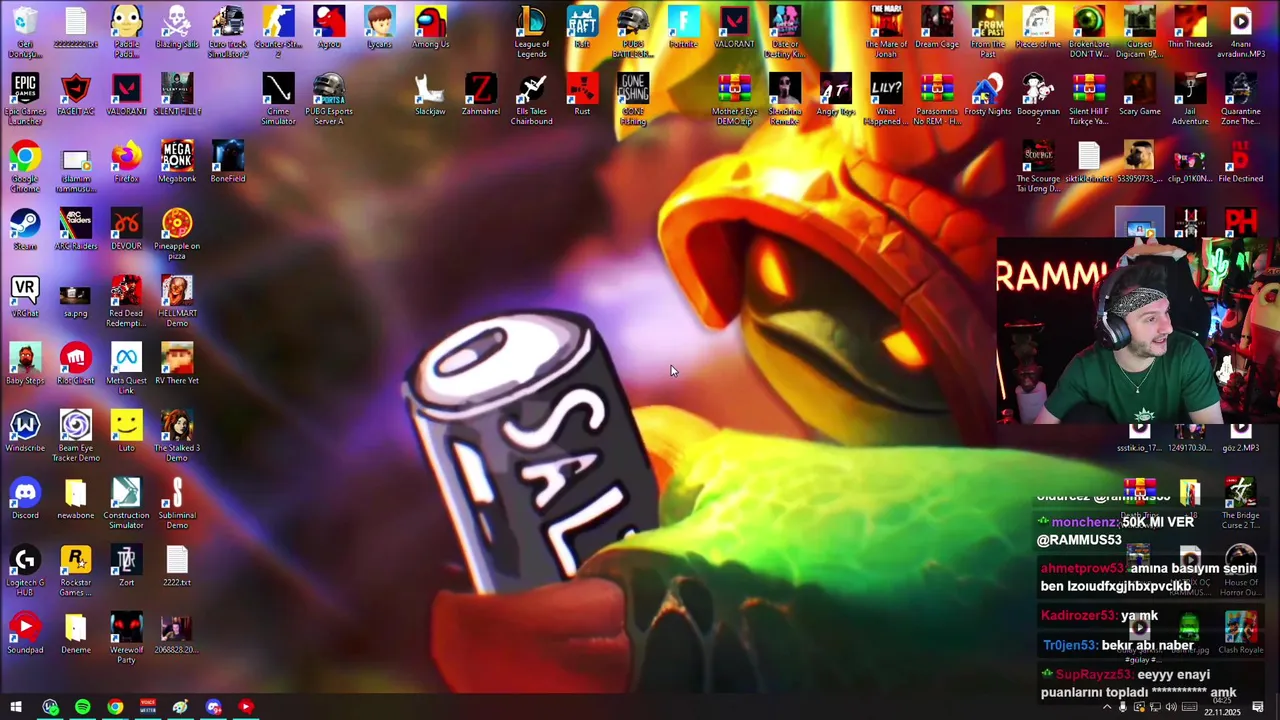Open the Windows Start menu
This screenshot has height=720, width=1280.
16,707
